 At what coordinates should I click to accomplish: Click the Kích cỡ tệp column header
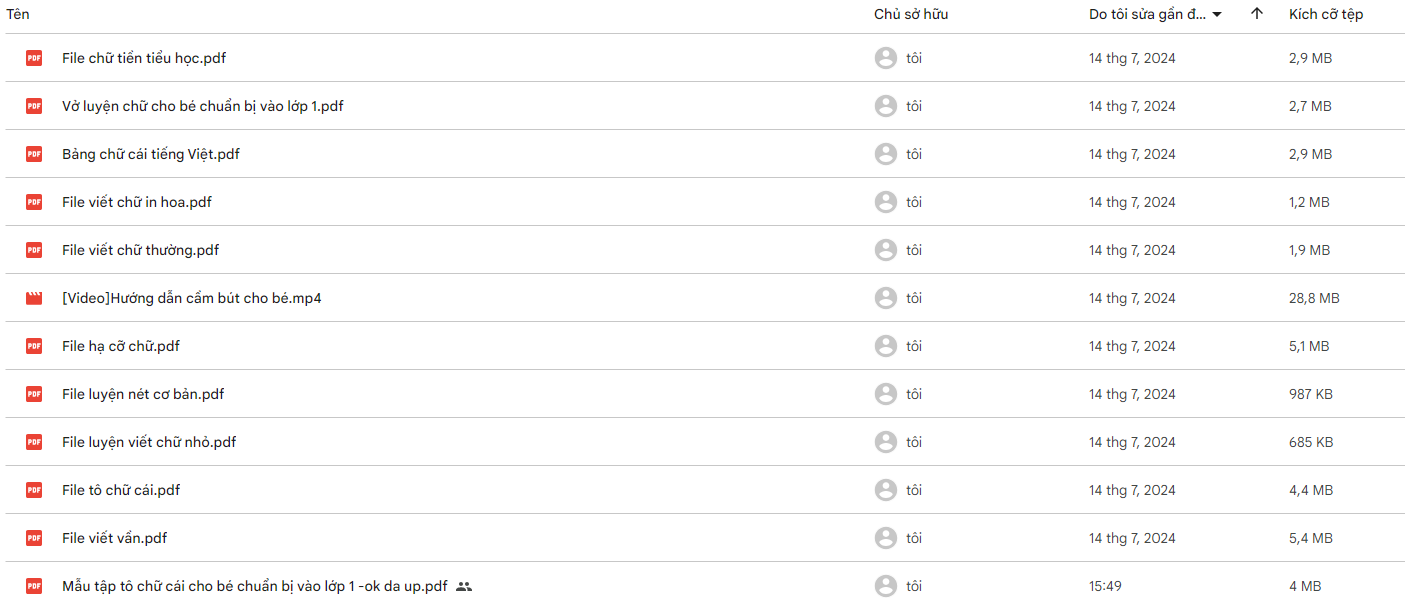tap(1326, 14)
